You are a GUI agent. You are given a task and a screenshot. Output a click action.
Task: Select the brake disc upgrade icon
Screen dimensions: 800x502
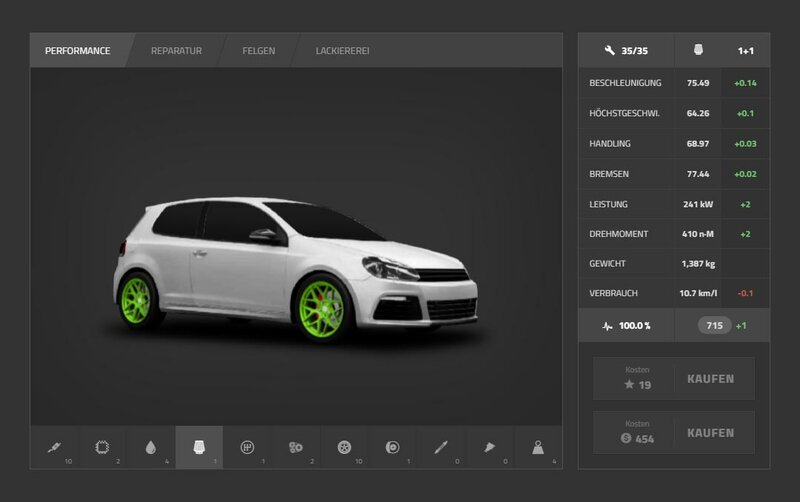(x=393, y=448)
